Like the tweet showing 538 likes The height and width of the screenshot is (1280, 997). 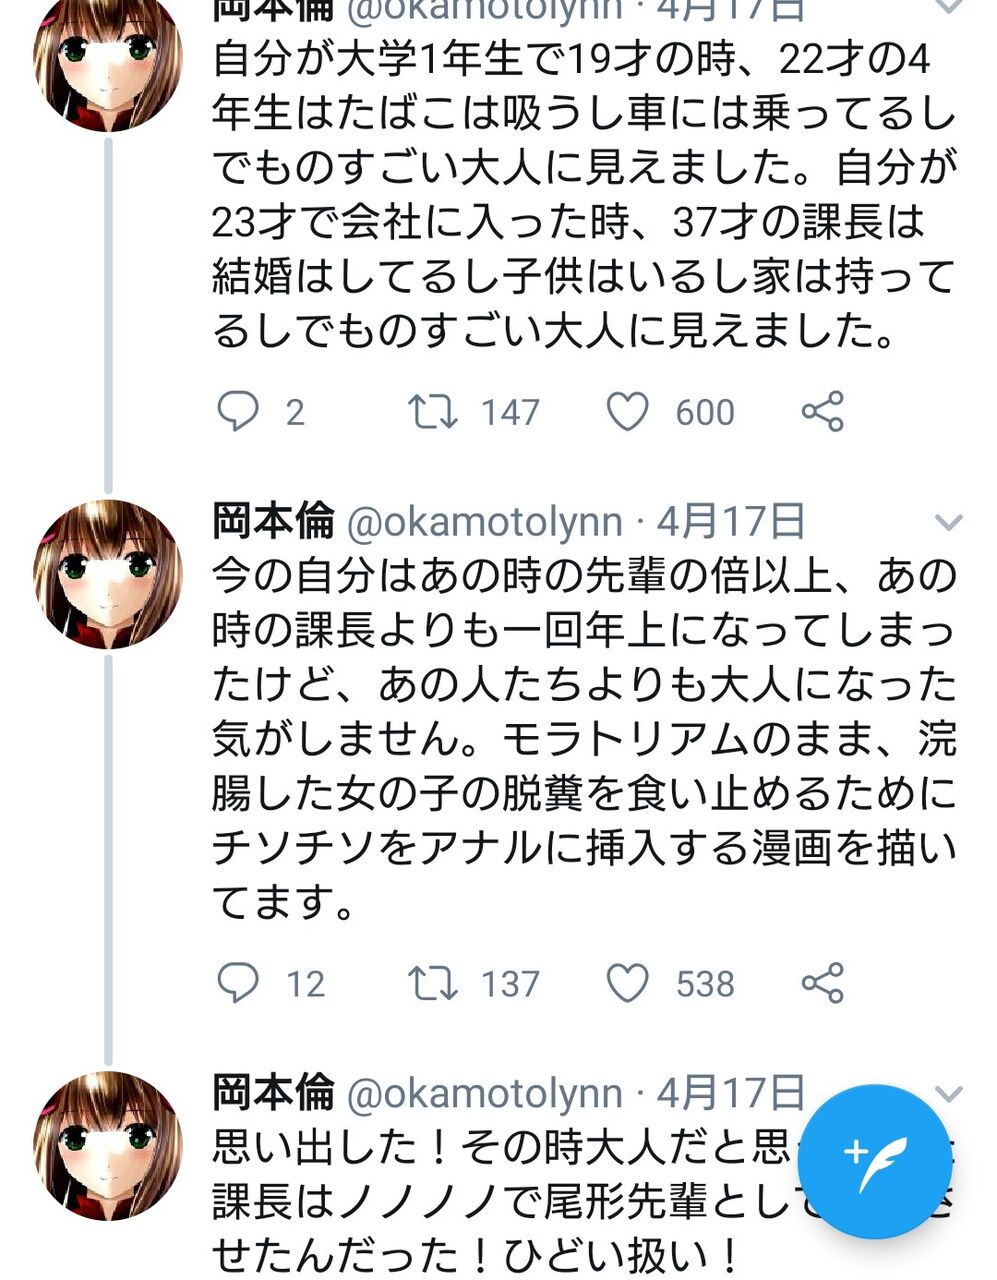(628, 983)
